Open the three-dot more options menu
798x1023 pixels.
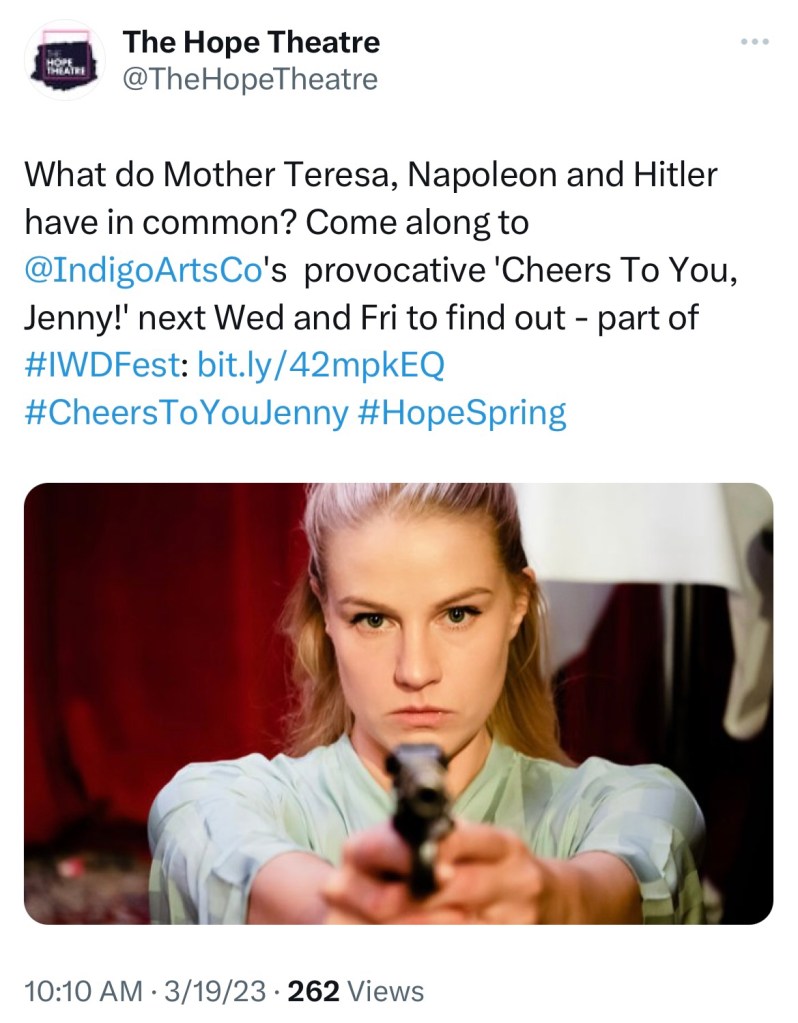[x=755, y=42]
